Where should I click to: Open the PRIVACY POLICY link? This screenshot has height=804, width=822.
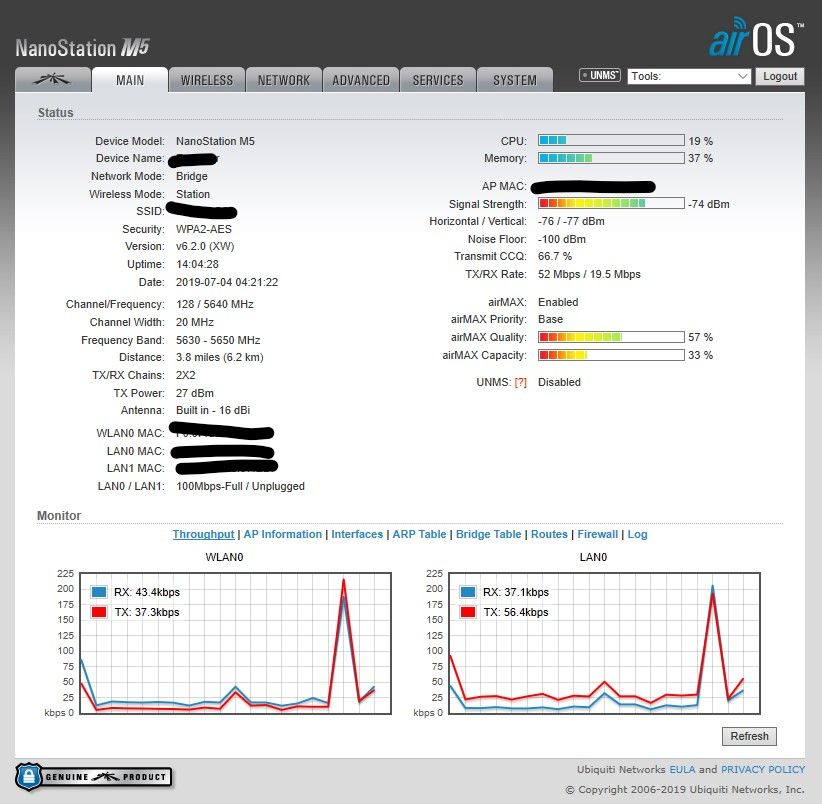tap(762, 769)
